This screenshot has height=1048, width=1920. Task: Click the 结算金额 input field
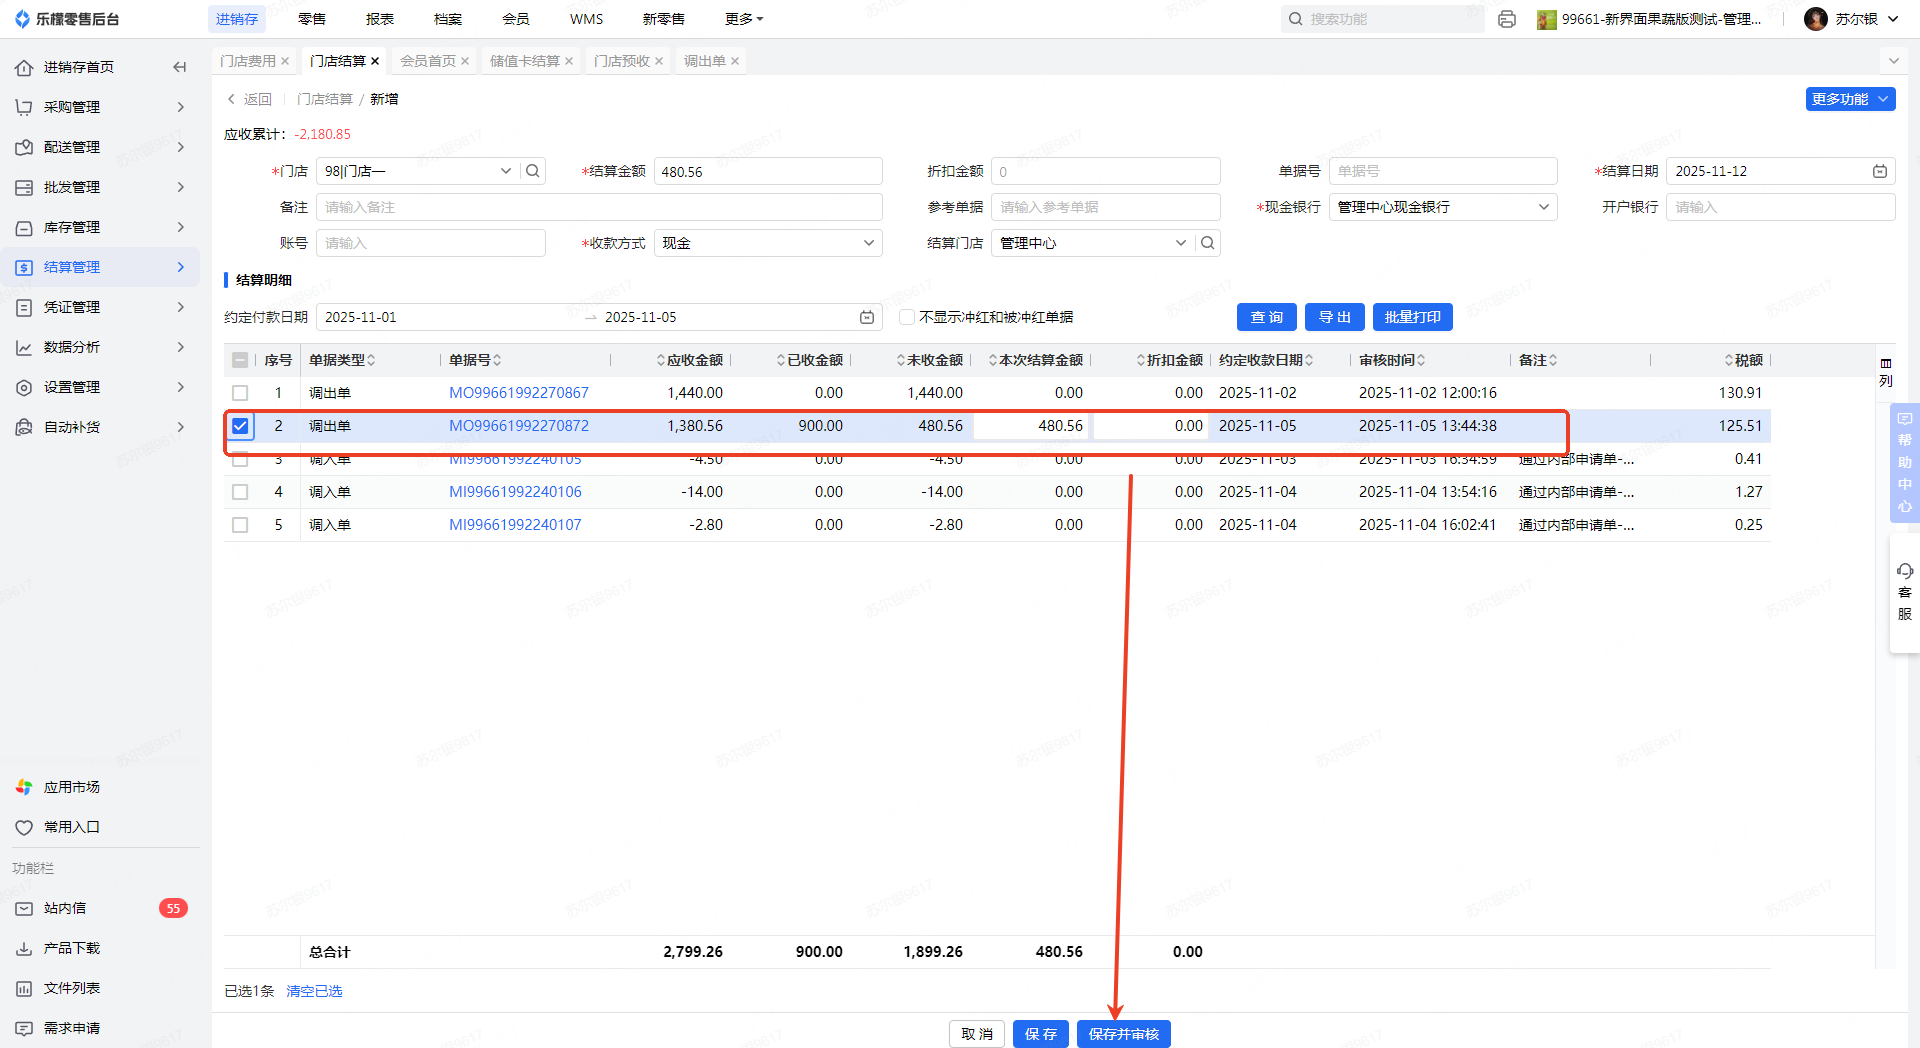767,171
